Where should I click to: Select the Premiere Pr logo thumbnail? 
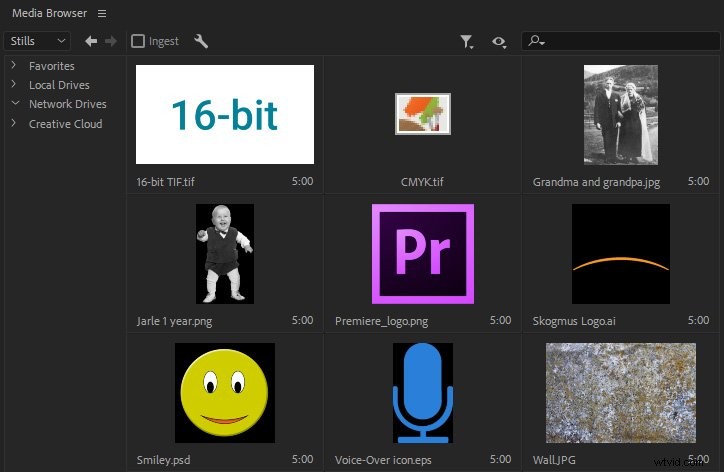[x=422, y=254]
